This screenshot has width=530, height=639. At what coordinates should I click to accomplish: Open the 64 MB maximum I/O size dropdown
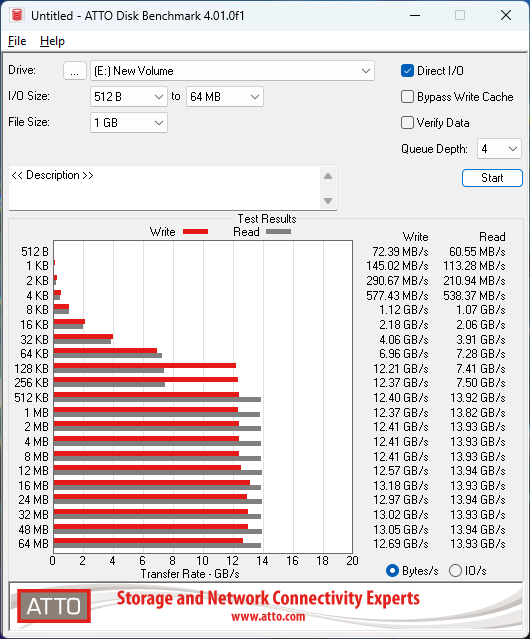tap(225, 97)
